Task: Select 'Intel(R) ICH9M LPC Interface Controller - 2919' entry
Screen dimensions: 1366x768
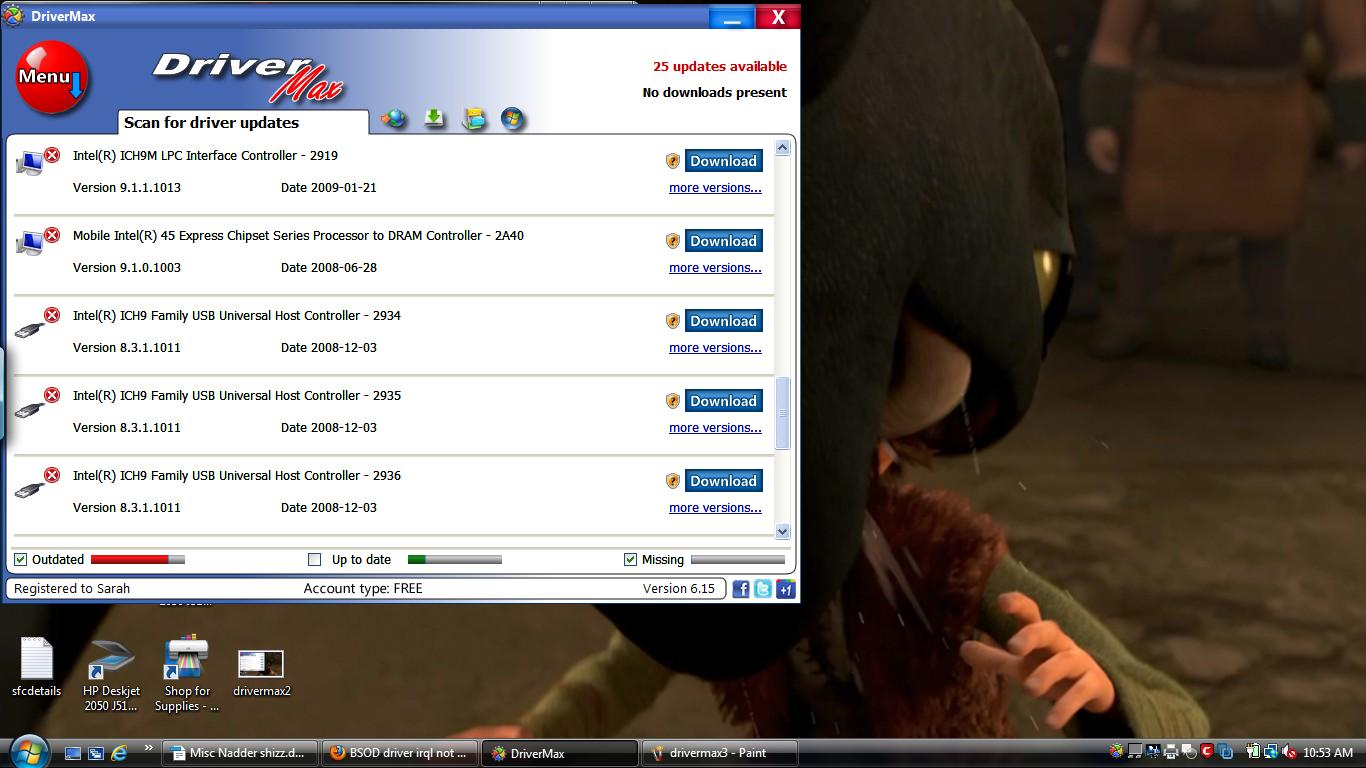Action: point(205,155)
